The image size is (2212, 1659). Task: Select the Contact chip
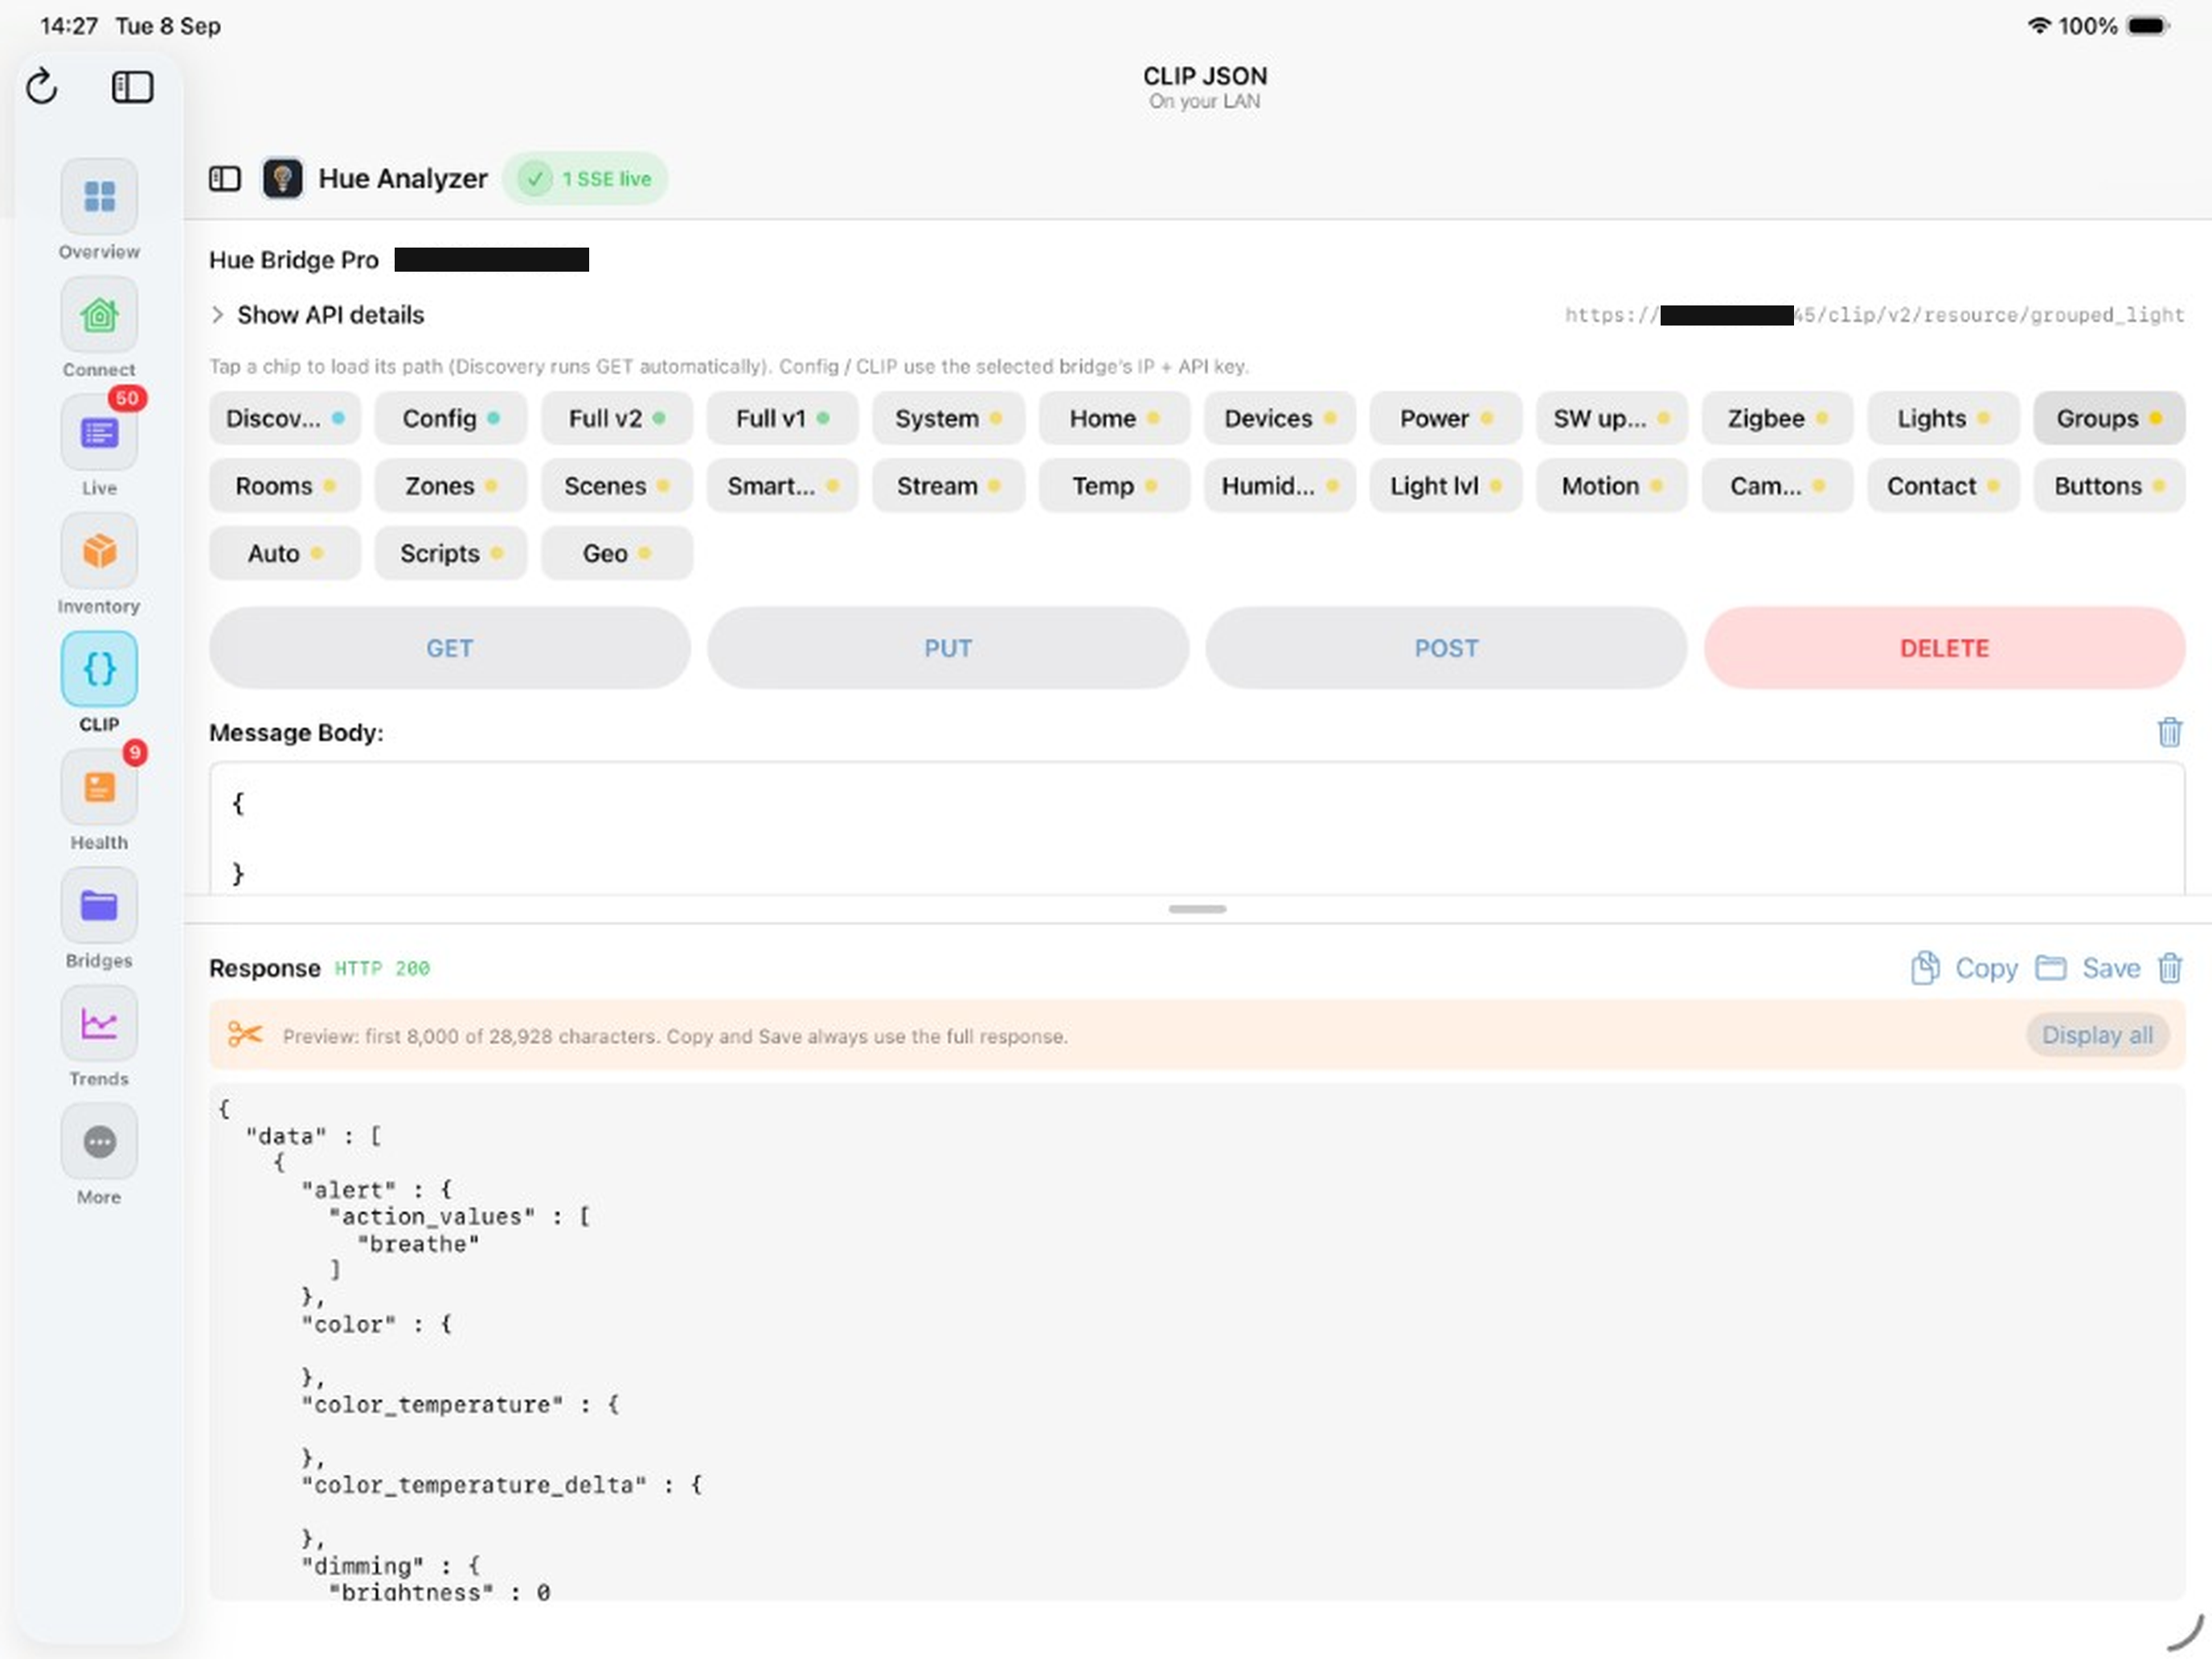pyautogui.click(x=1943, y=486)
